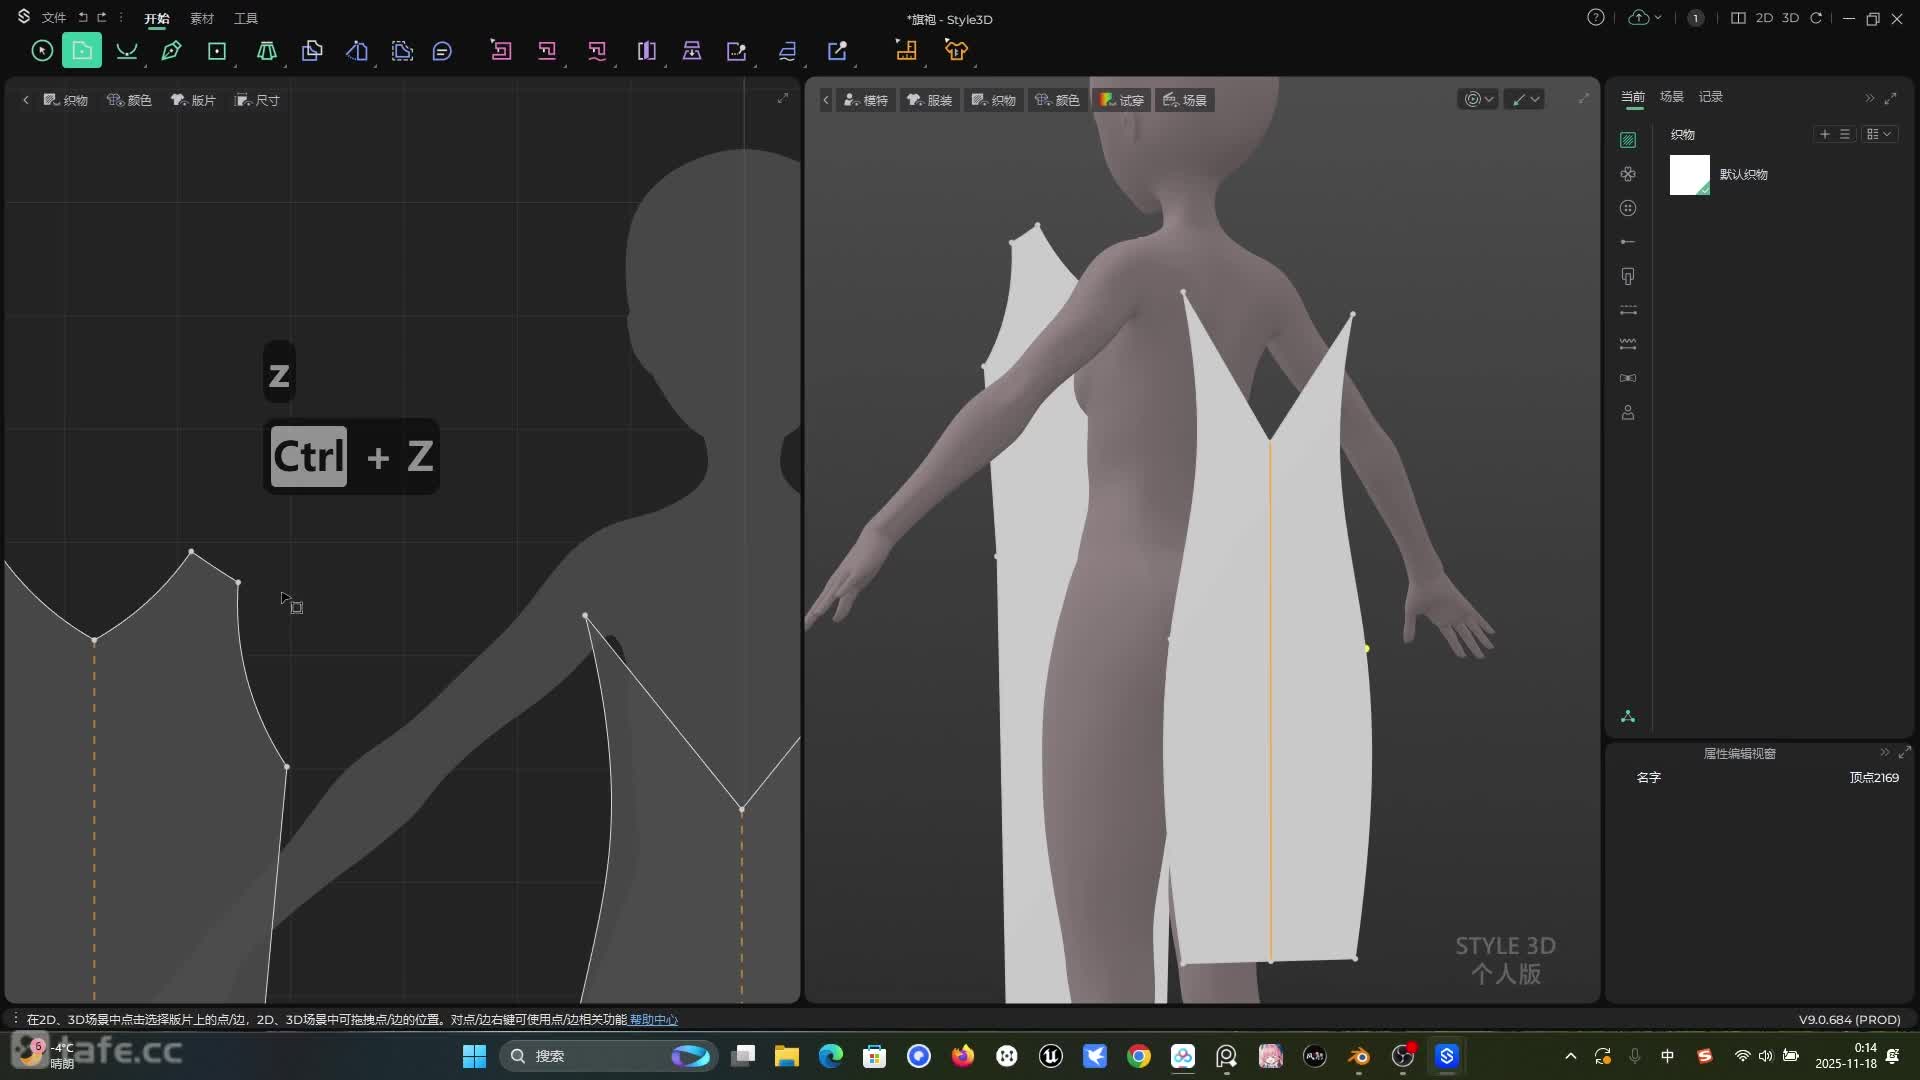Toggle split 2D/3D layout view

coord(1738,18)
